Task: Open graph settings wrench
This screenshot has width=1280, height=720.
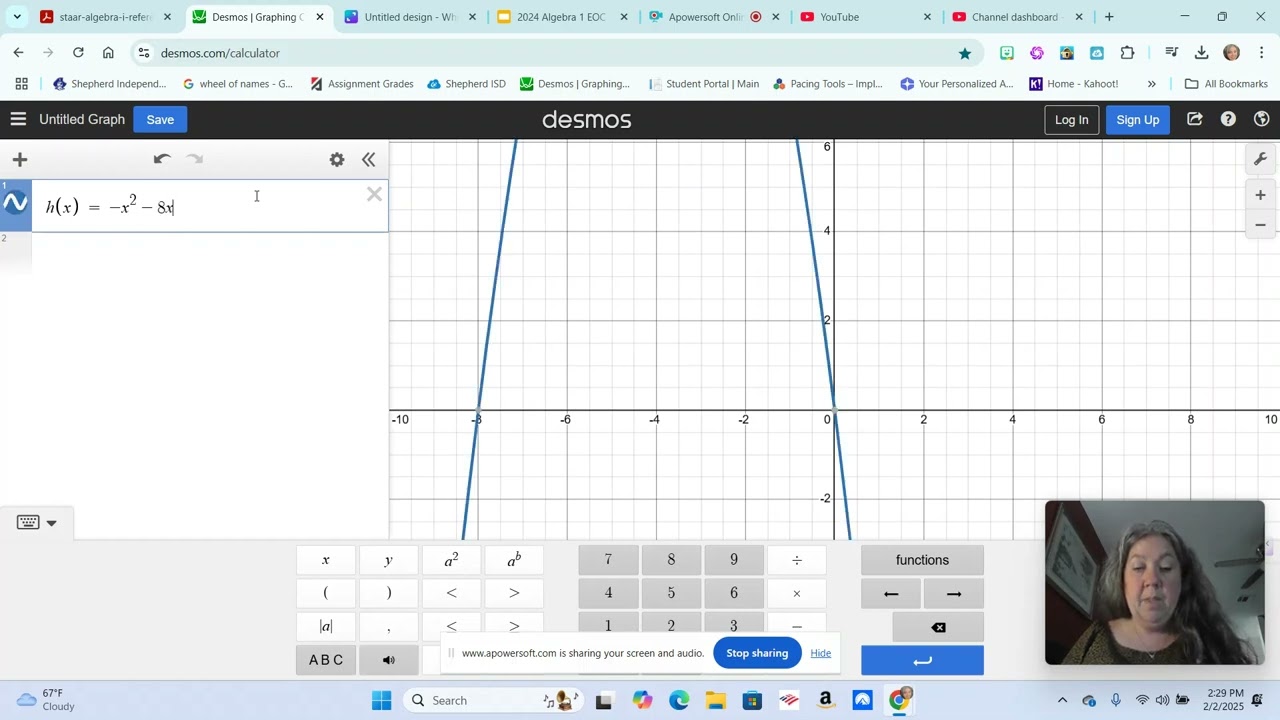Action: pyautogui.click(x=1260, y=159)
